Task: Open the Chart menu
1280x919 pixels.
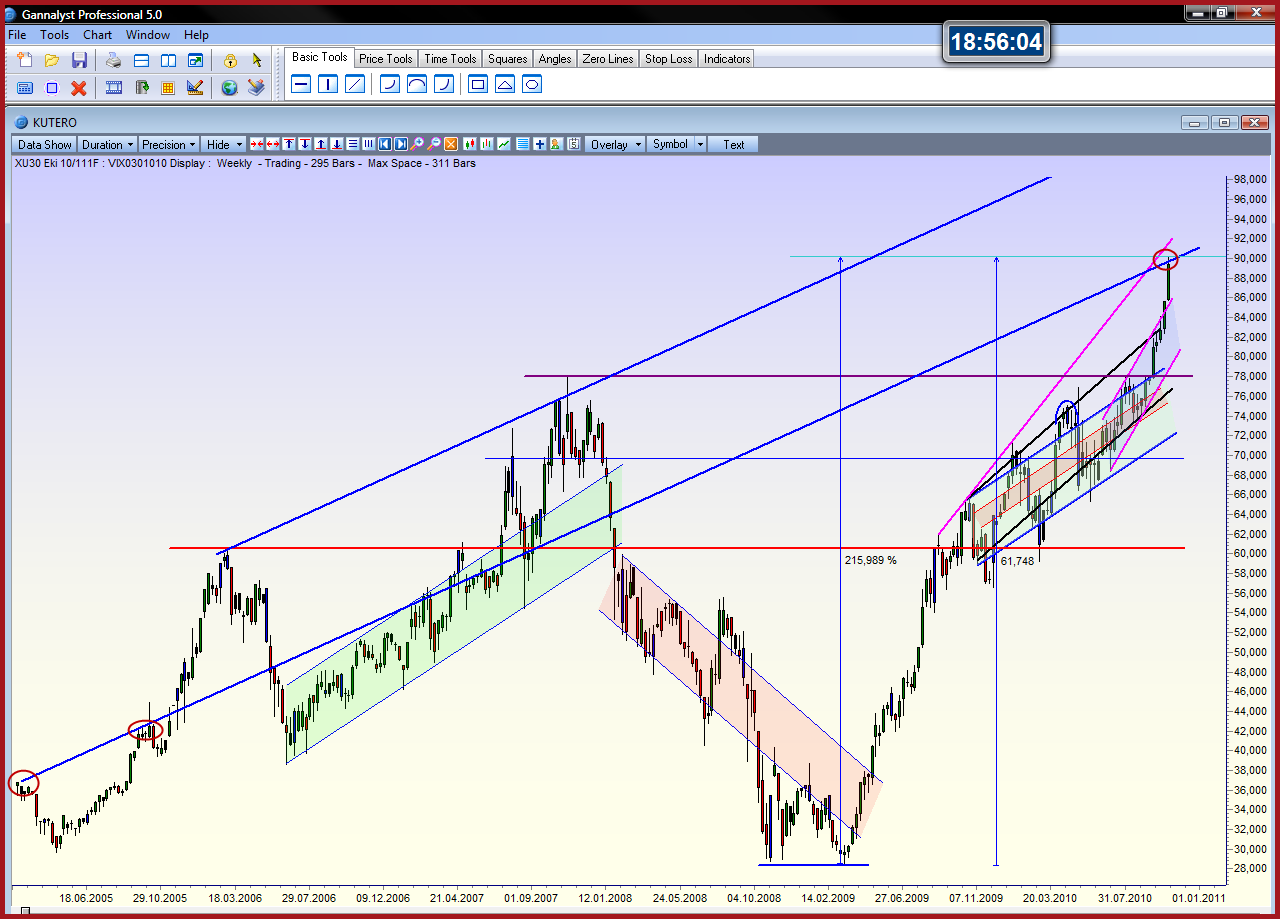Action: point(98,35)
